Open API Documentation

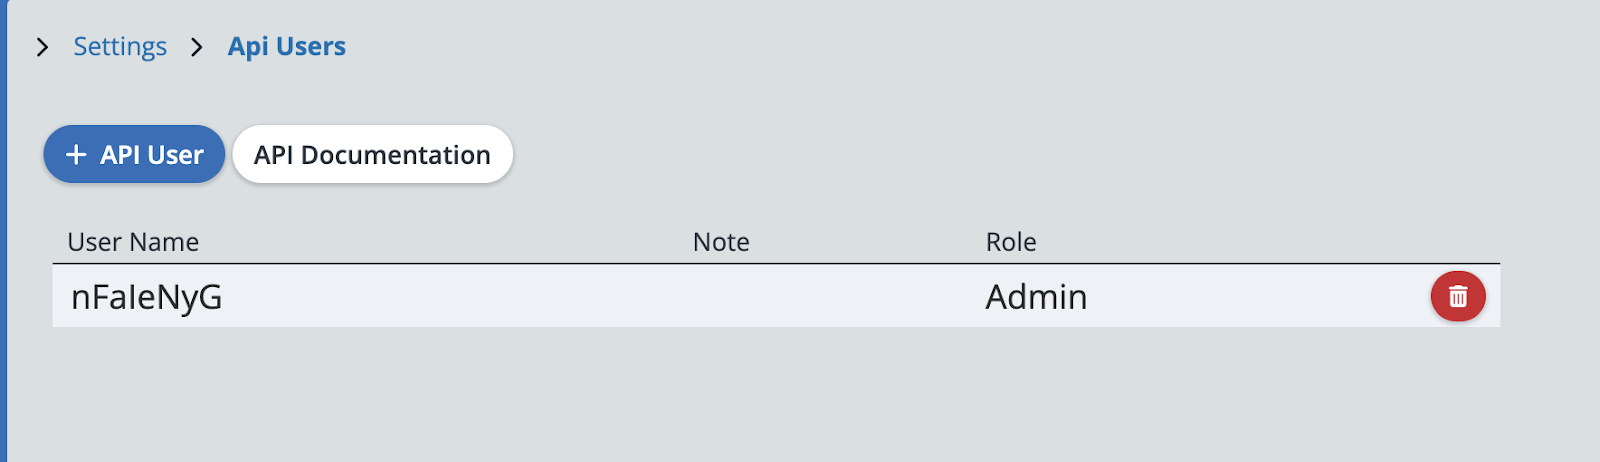pos(372,155)
